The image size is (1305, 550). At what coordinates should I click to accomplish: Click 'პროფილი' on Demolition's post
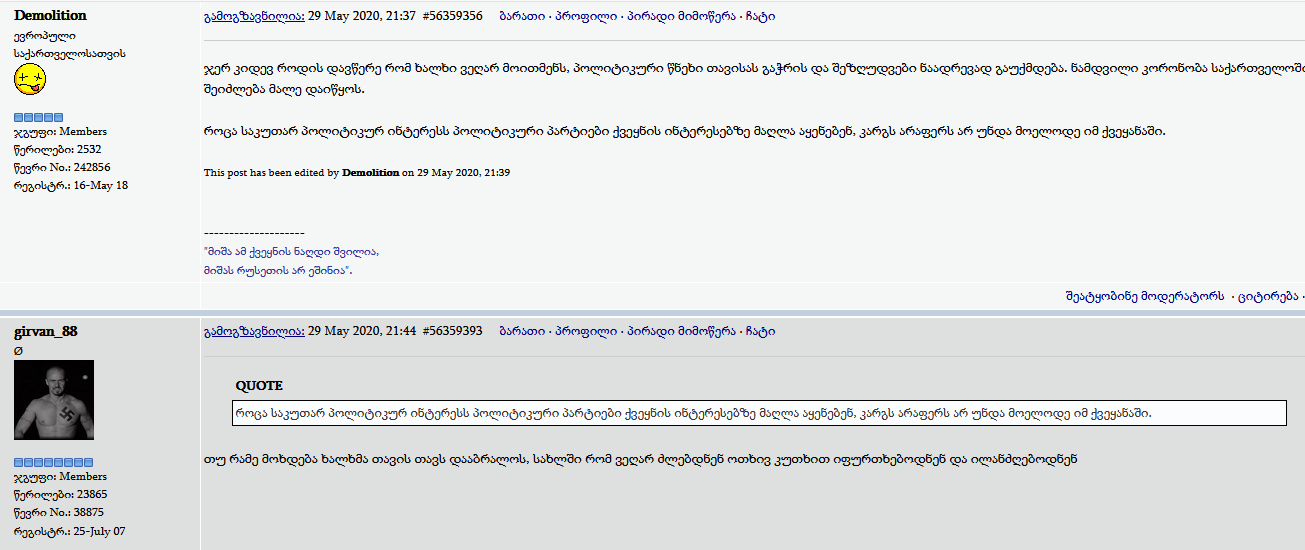(586, 16)
